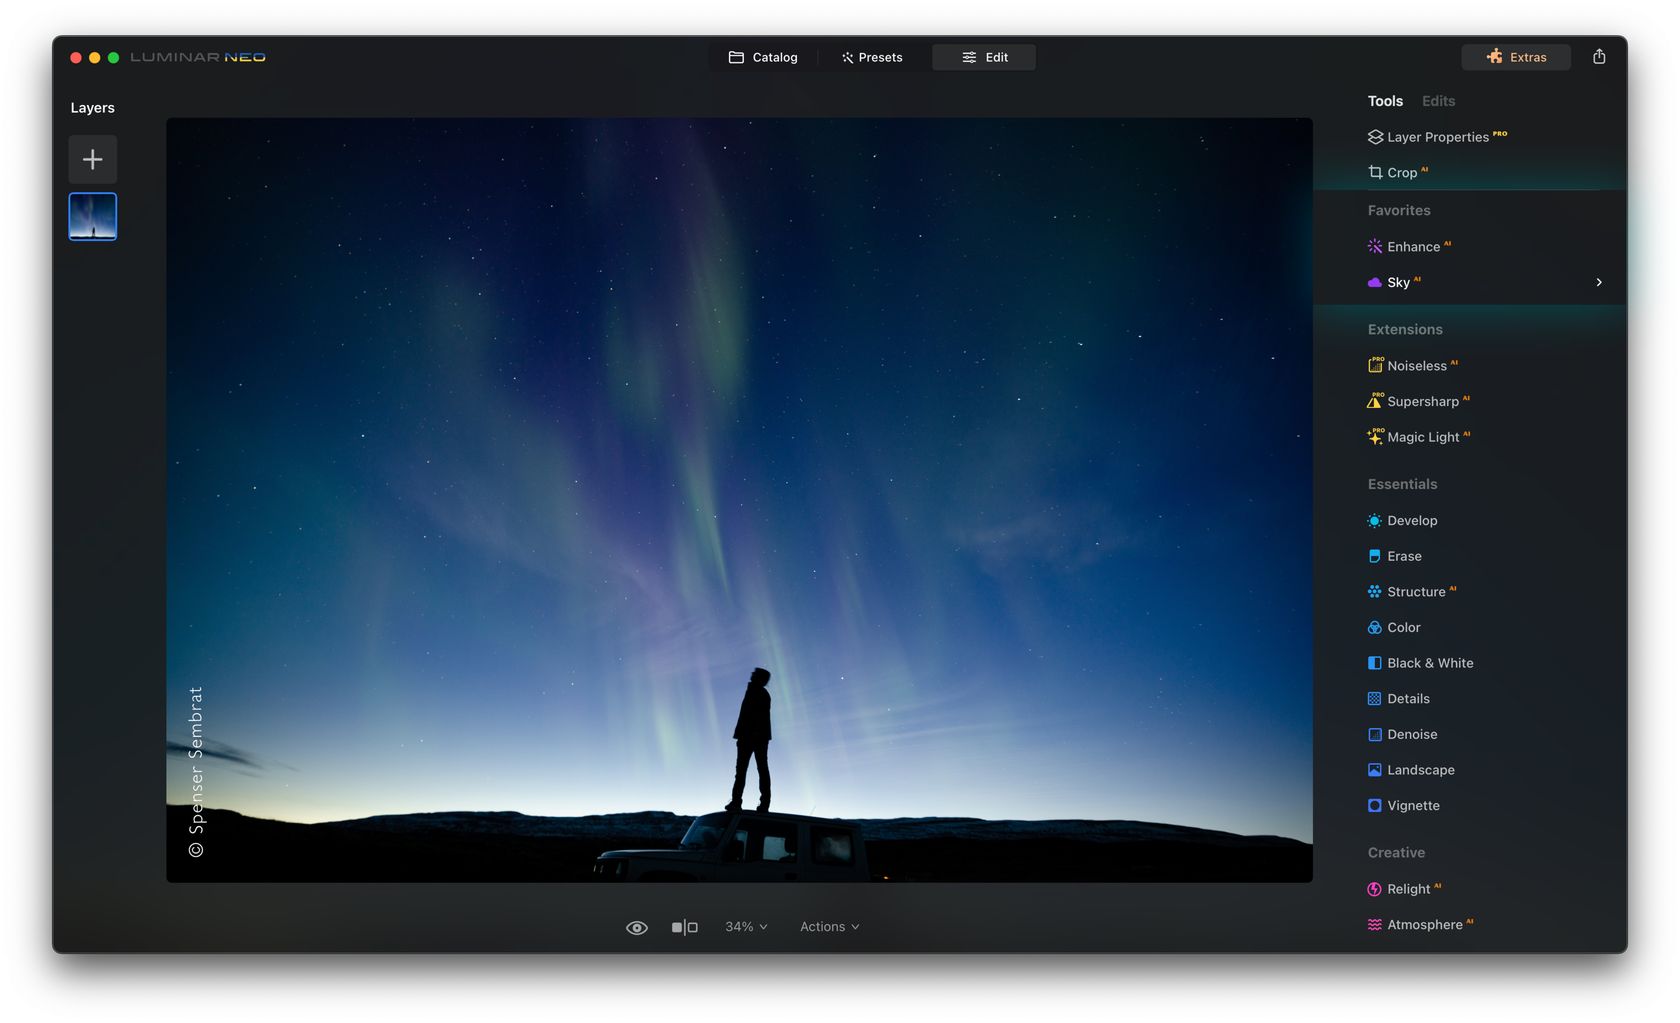Screen dimensions: 1680x1023
Task: Open the Actions dropdown menu
Action: click(x=829, y=927)
